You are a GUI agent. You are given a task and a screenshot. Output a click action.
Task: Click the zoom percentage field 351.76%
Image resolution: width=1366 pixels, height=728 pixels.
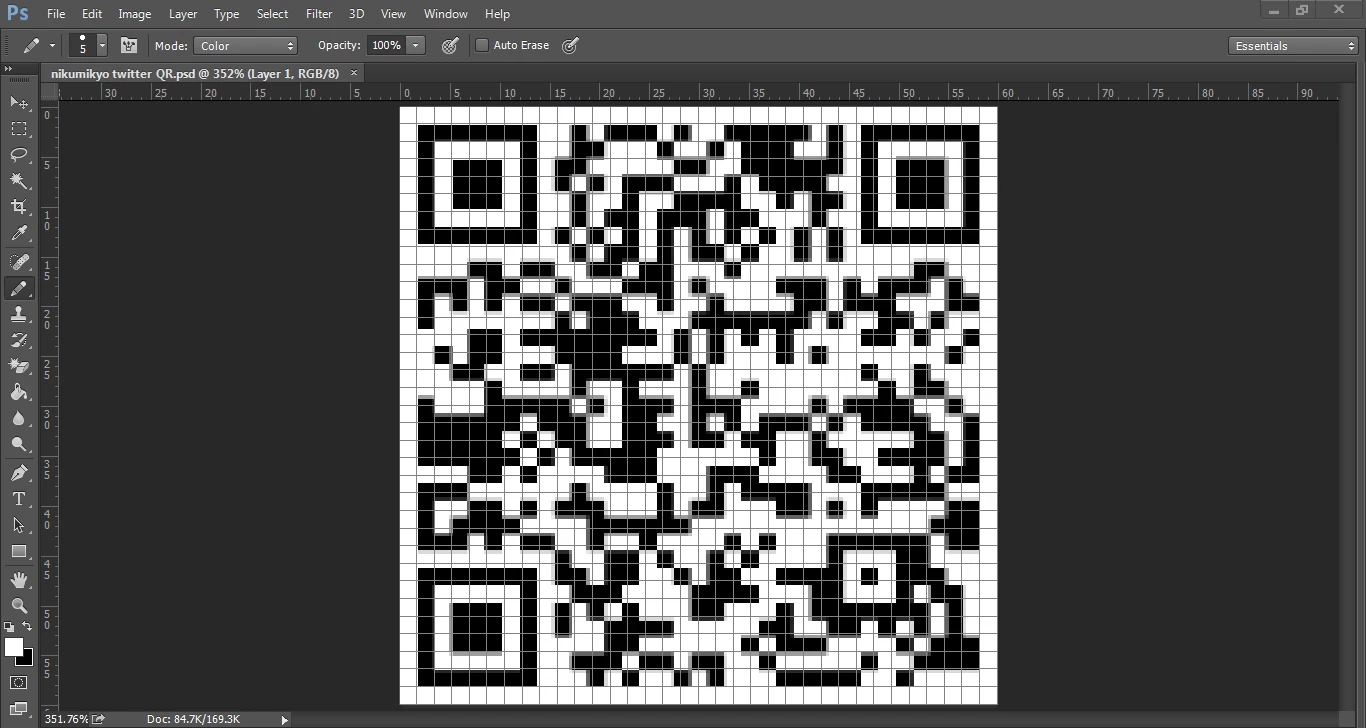[x=66, y=719]
